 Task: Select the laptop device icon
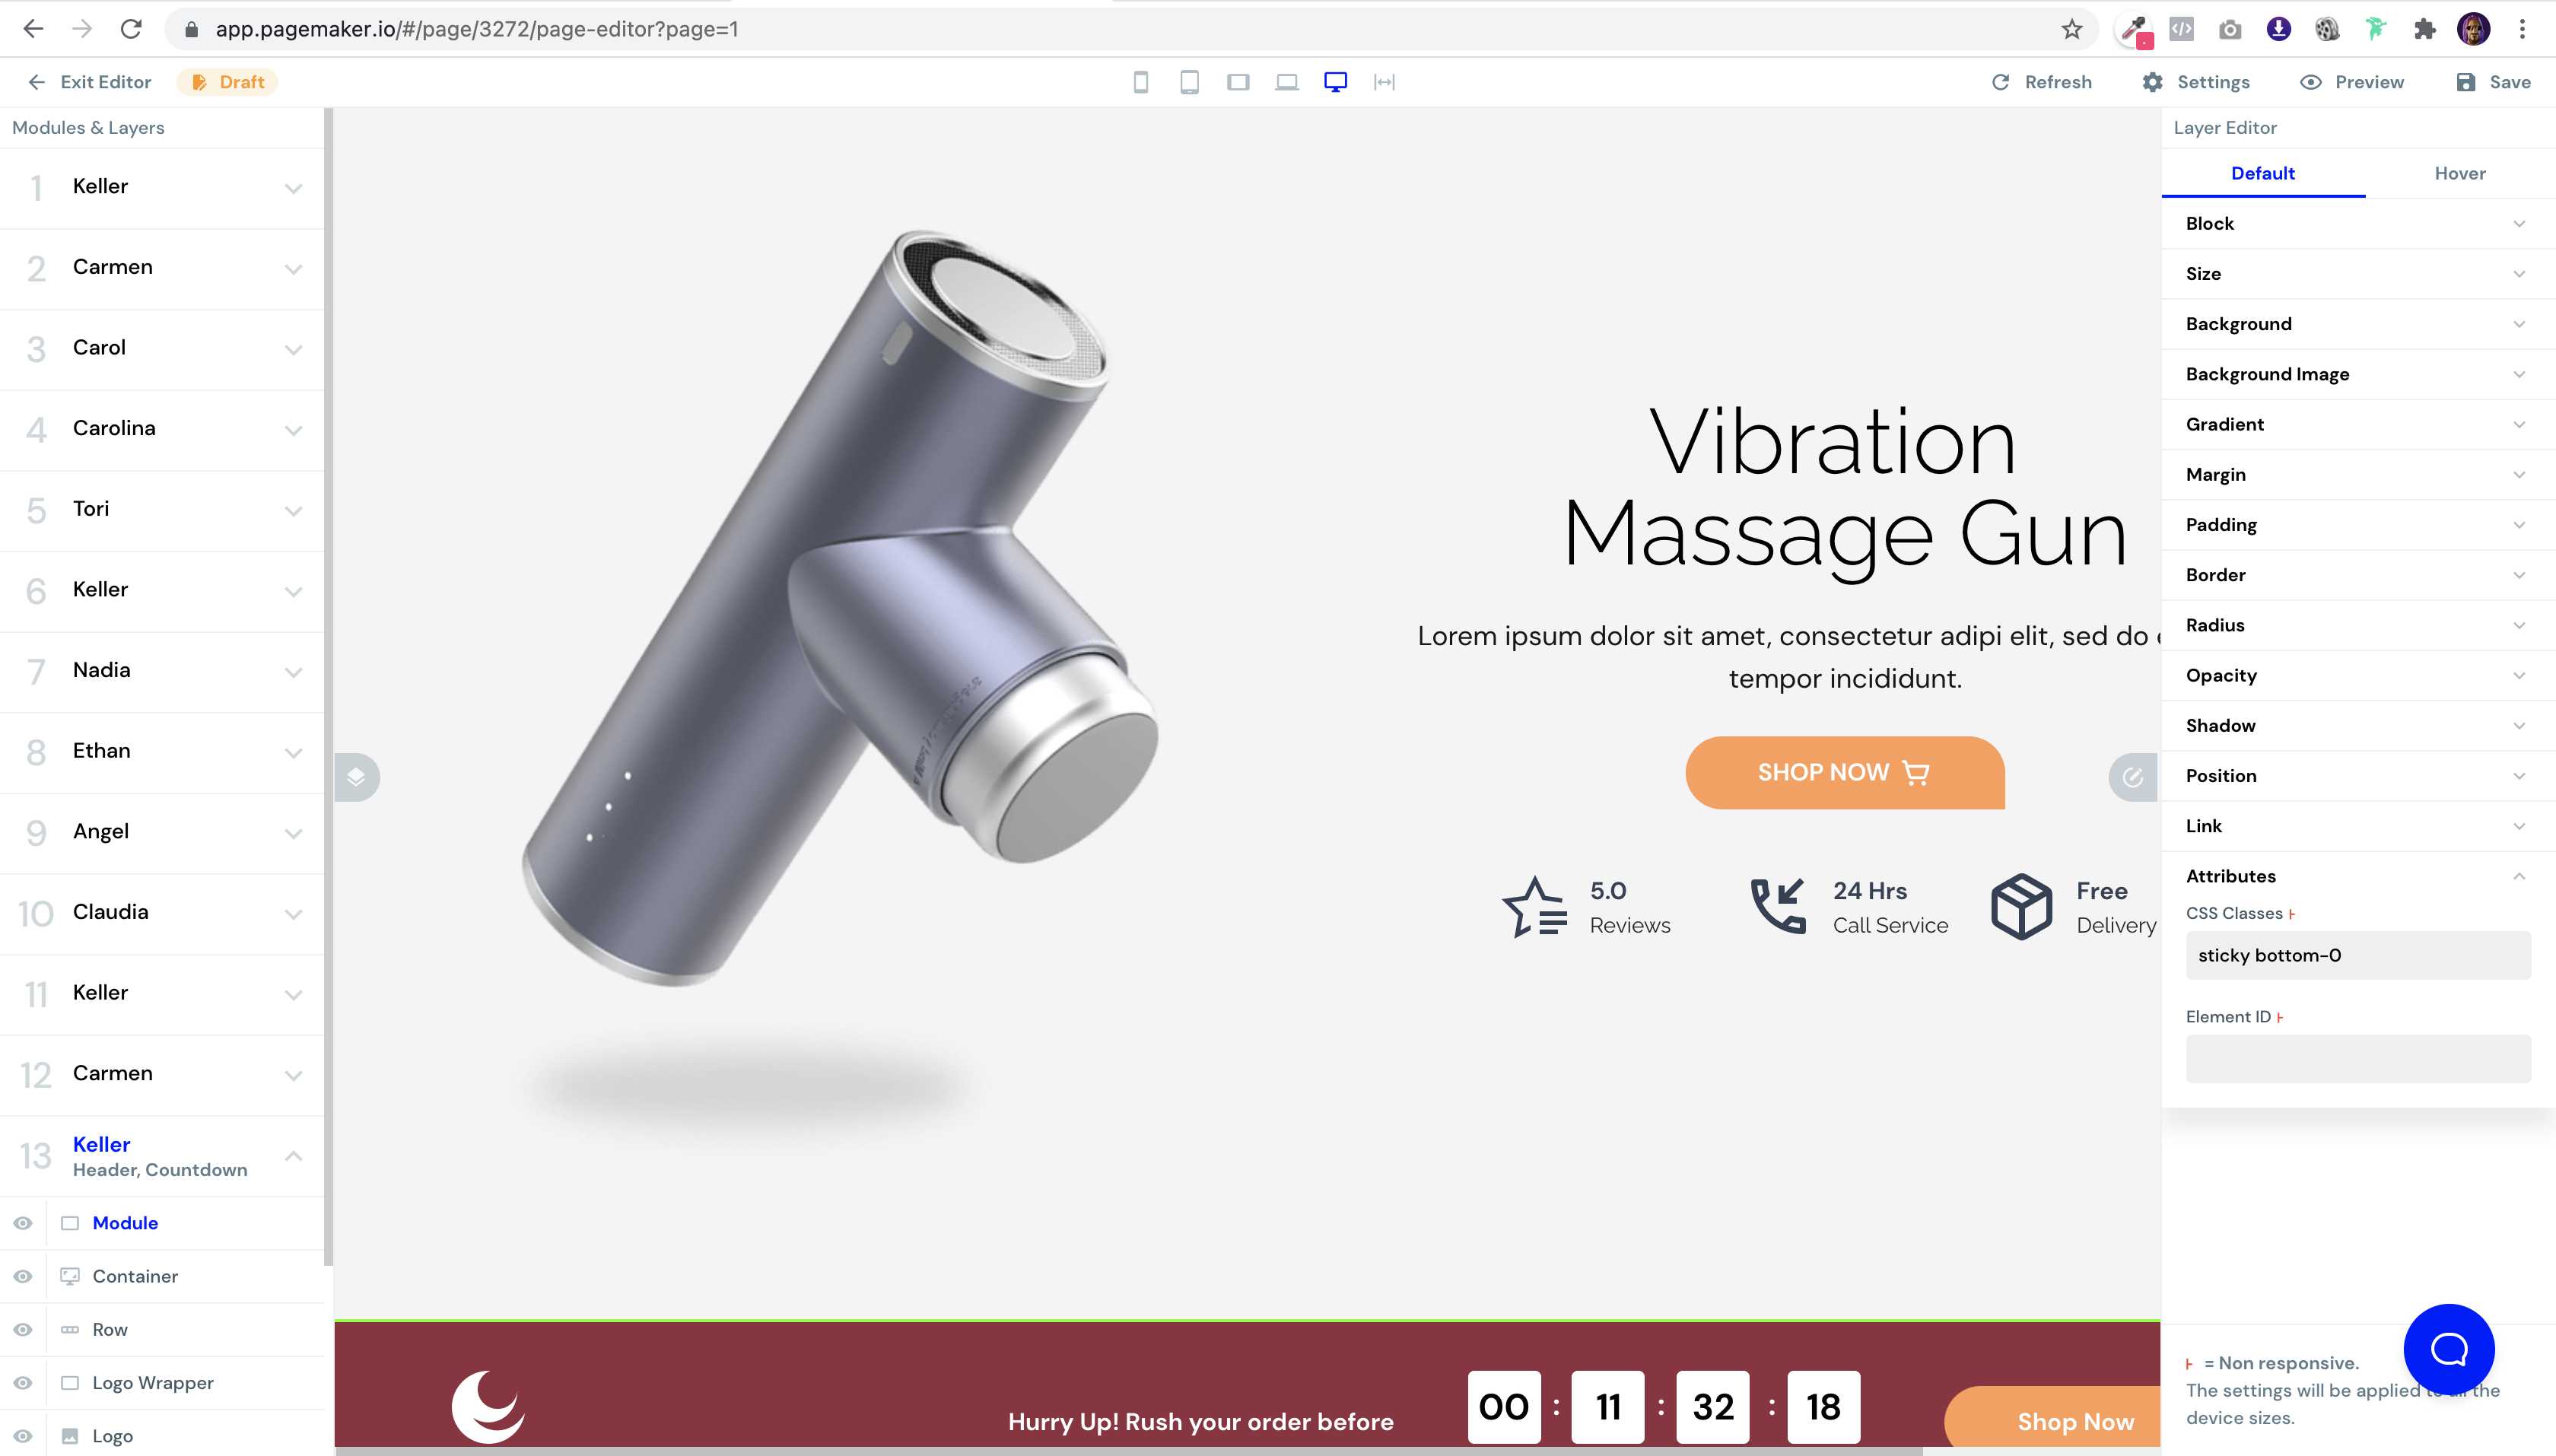pos(1287,82)
